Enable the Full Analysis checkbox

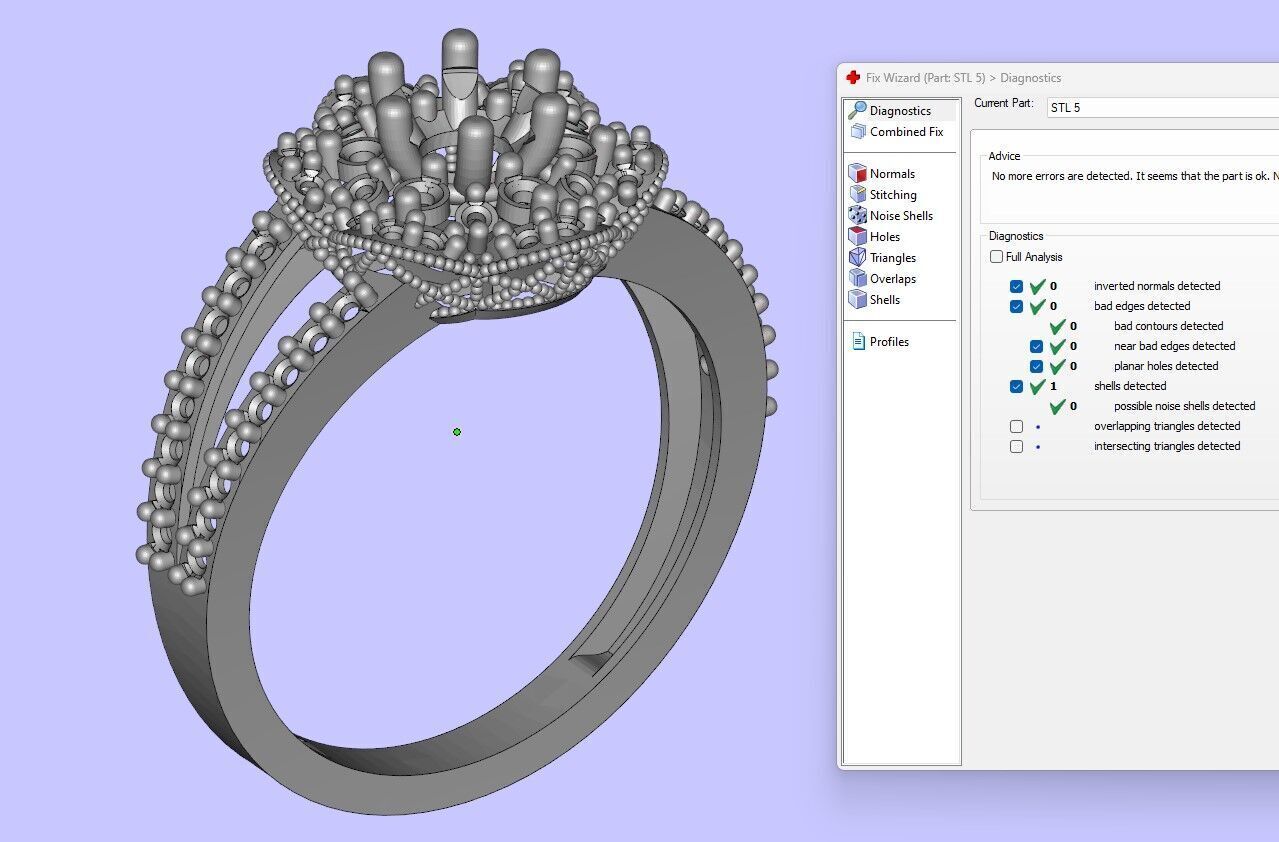pyautogui.click(x=996, y=257)
